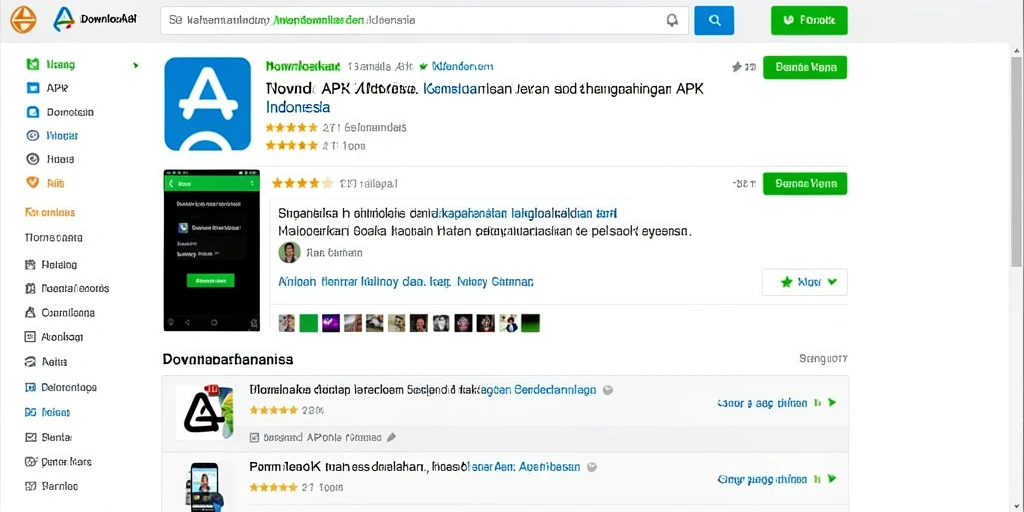Open the Hiaeia sidebar entry icon
Viewport: 1024px width, 512px height.
(33, 159)
